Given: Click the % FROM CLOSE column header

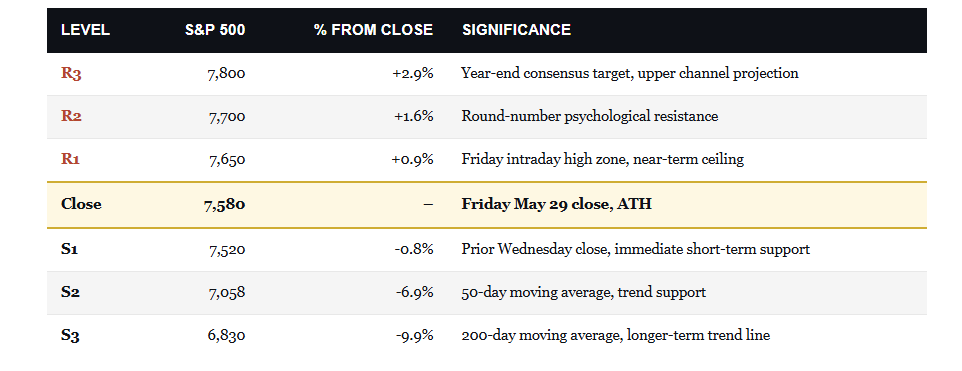Looking at the screenshot, I should pos(373,30).
